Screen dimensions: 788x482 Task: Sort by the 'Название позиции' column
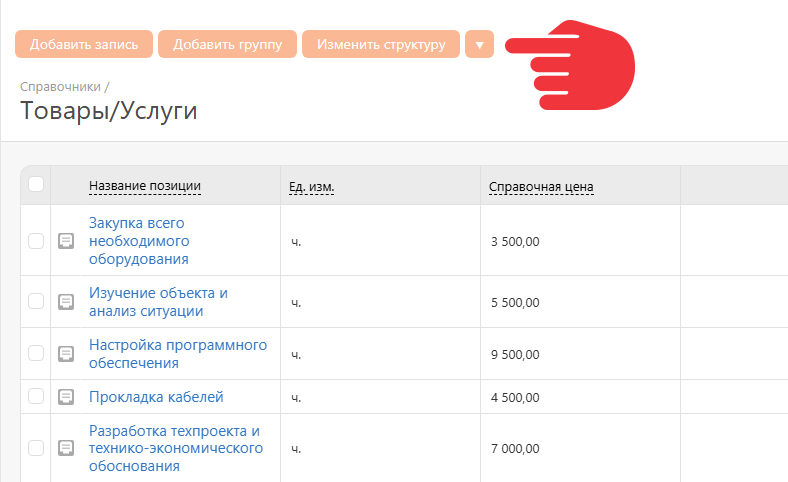pyautogui.click(x=145, y=186)
